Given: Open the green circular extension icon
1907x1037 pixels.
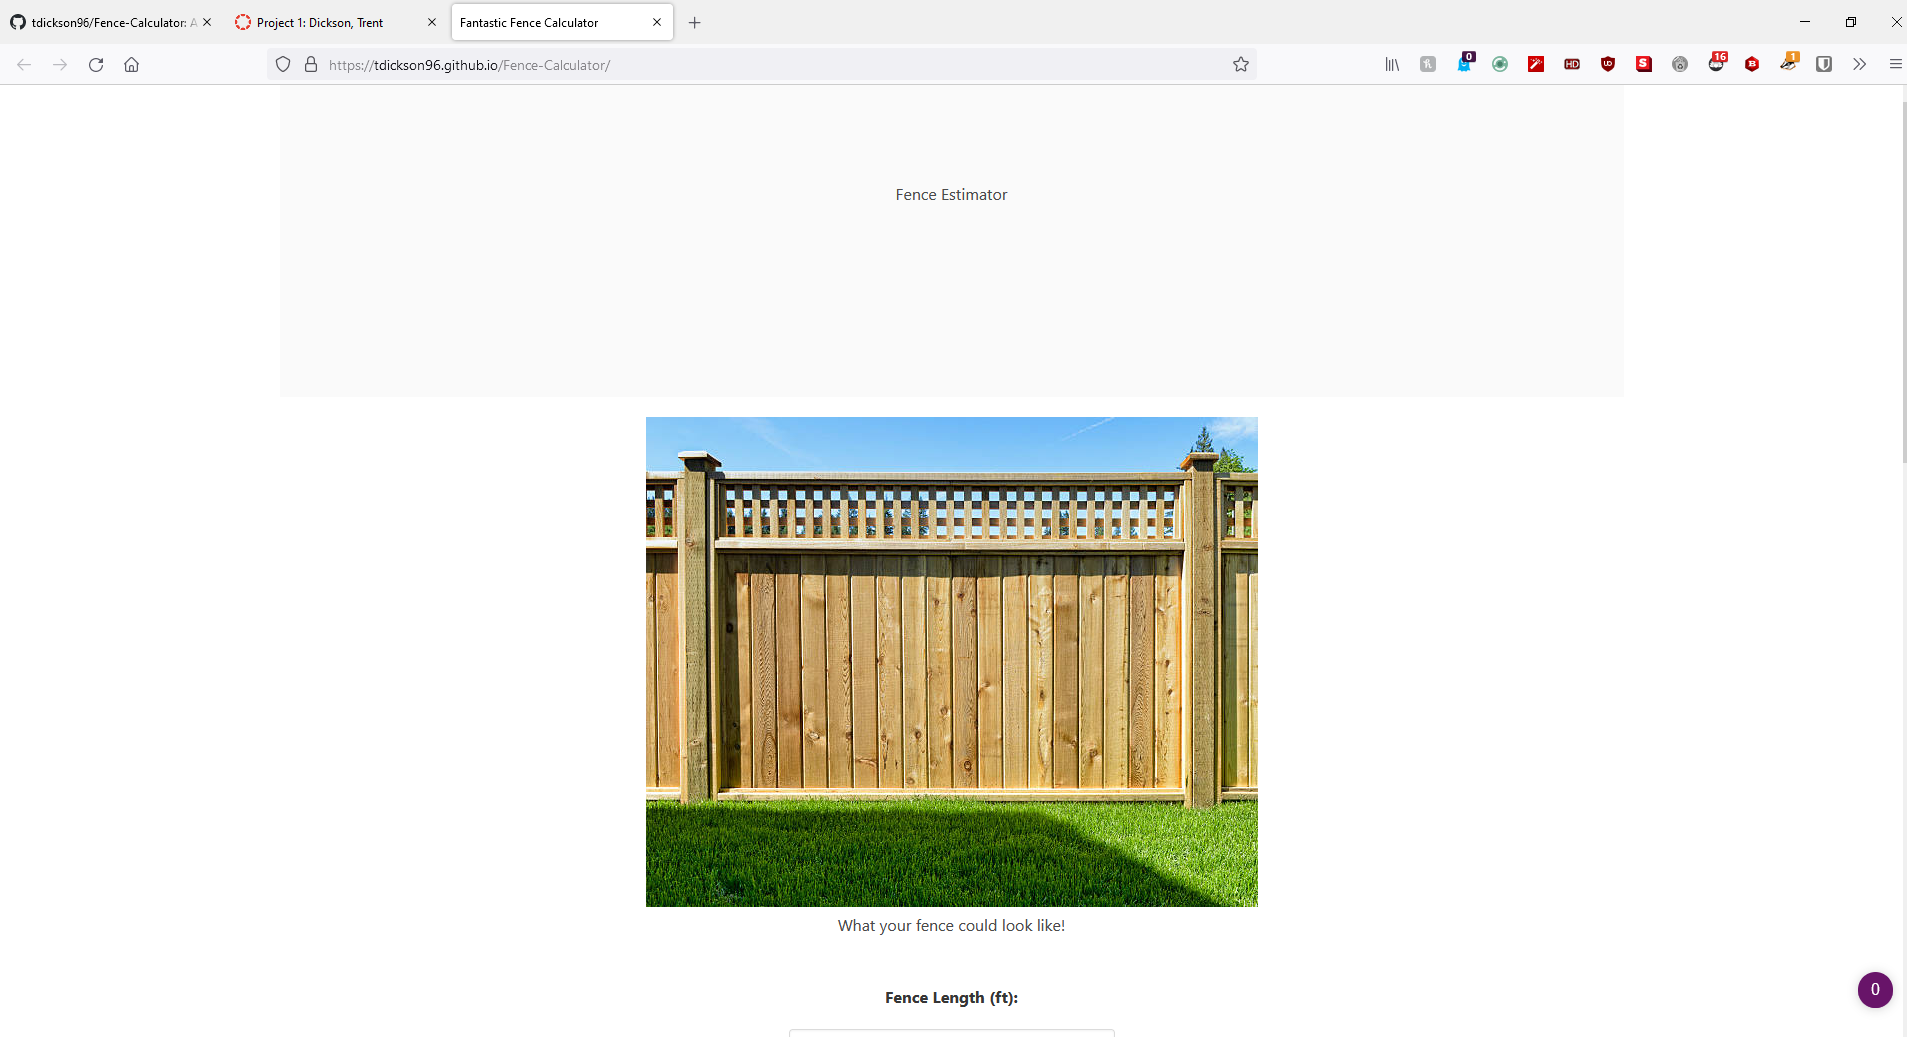Looking at the screenshot, I should pos(1500,65).
